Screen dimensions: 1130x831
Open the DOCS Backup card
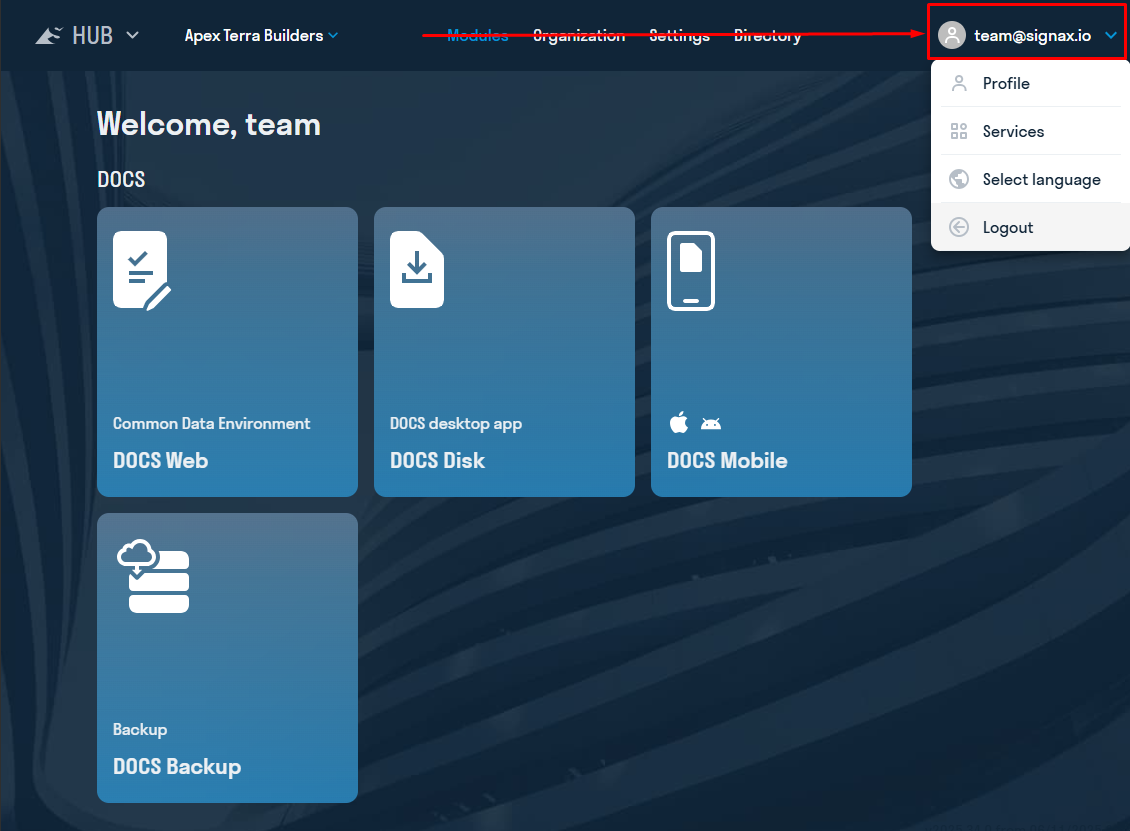click(x=227, y=658)
